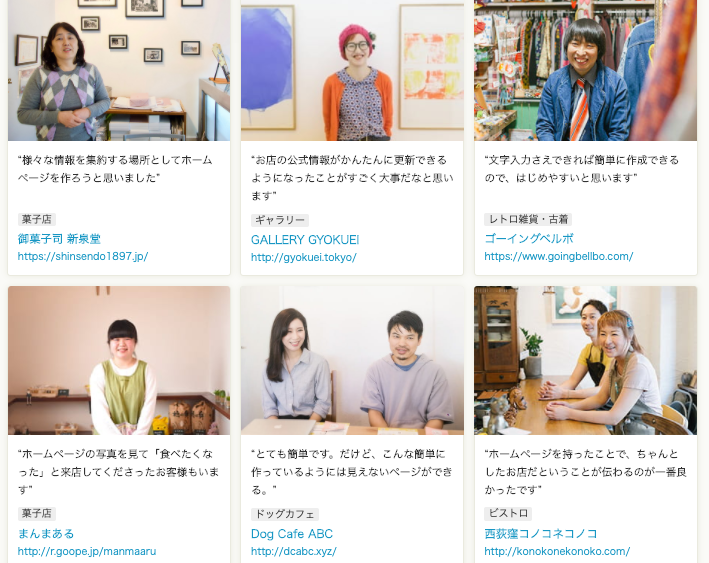709x563 pixels.
Task: Select the photo of woman in green apron
Action: tap(119, 360)
